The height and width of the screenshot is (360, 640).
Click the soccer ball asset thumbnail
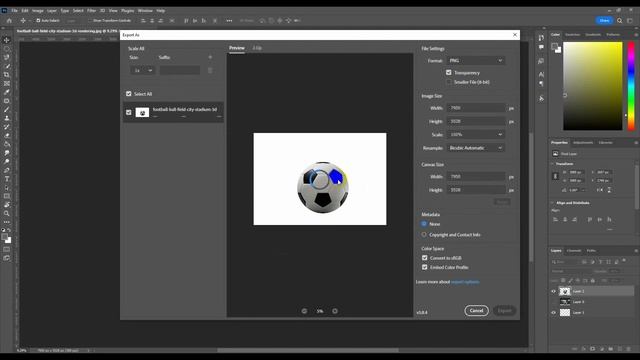(142, 112)
